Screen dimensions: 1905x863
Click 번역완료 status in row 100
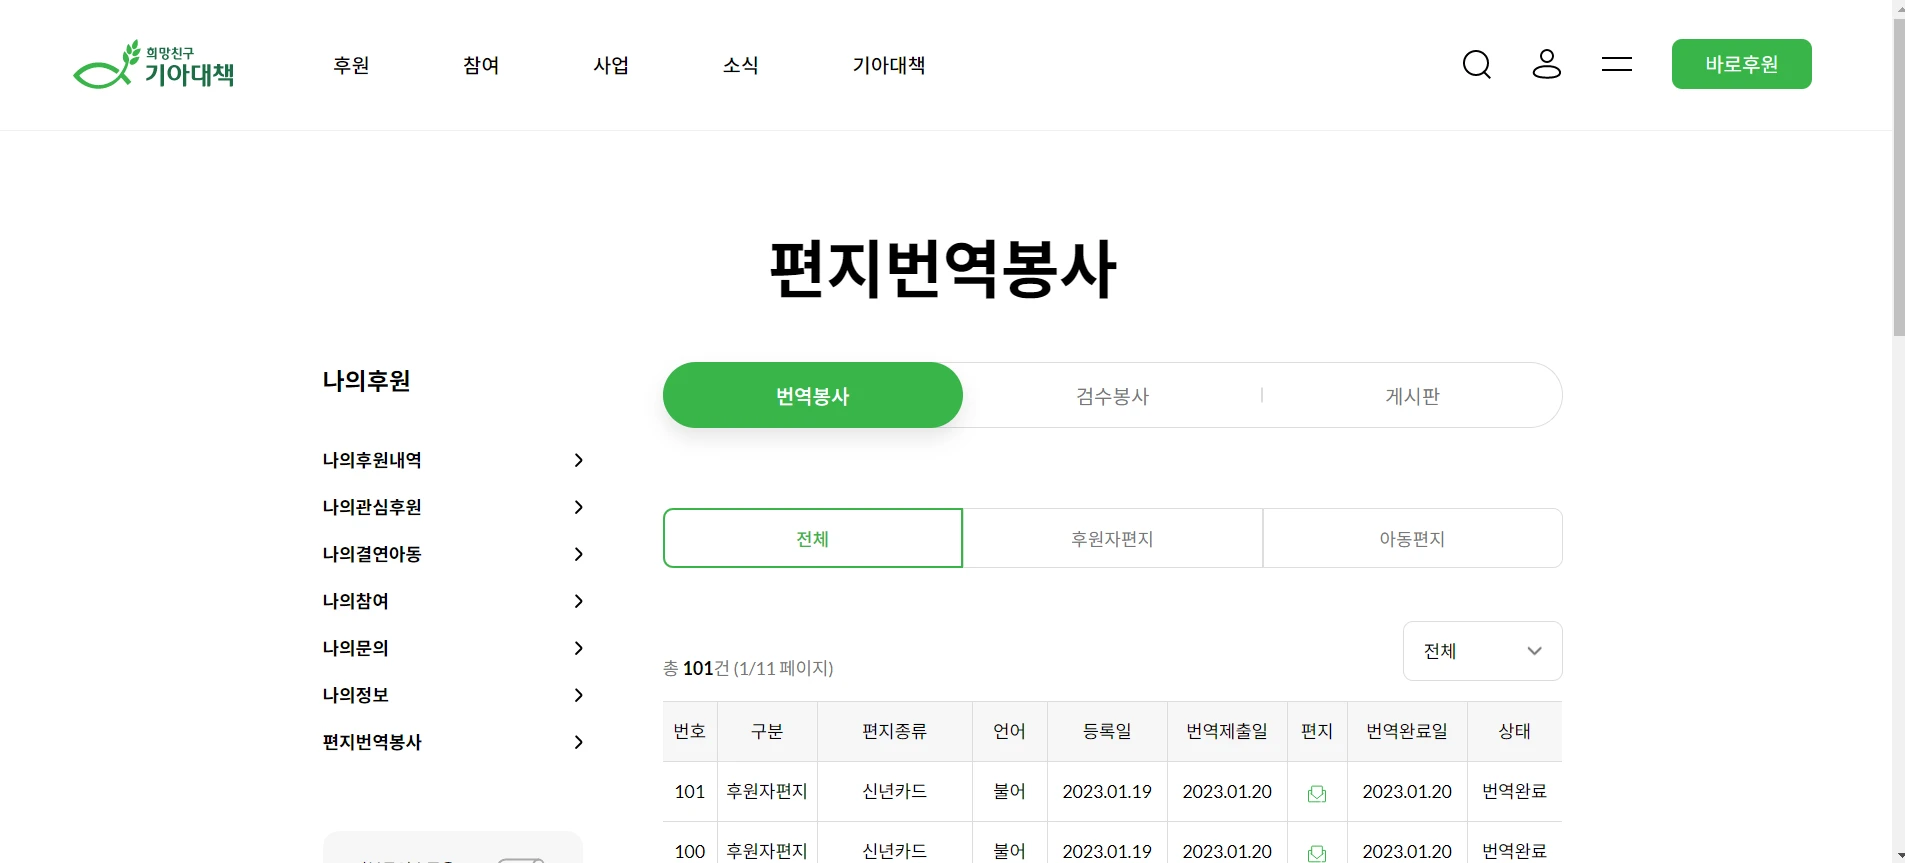point(1515,851)
